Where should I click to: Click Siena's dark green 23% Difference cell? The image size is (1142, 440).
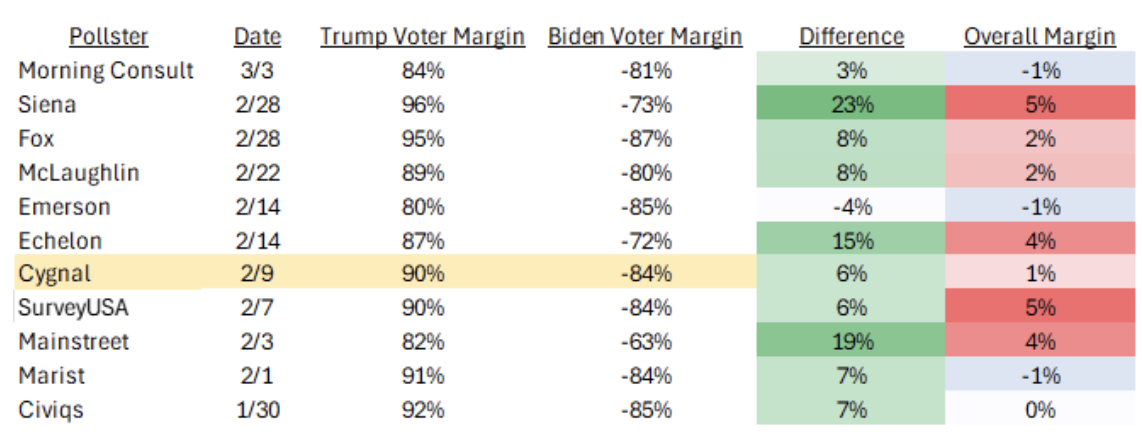(851, 105)
